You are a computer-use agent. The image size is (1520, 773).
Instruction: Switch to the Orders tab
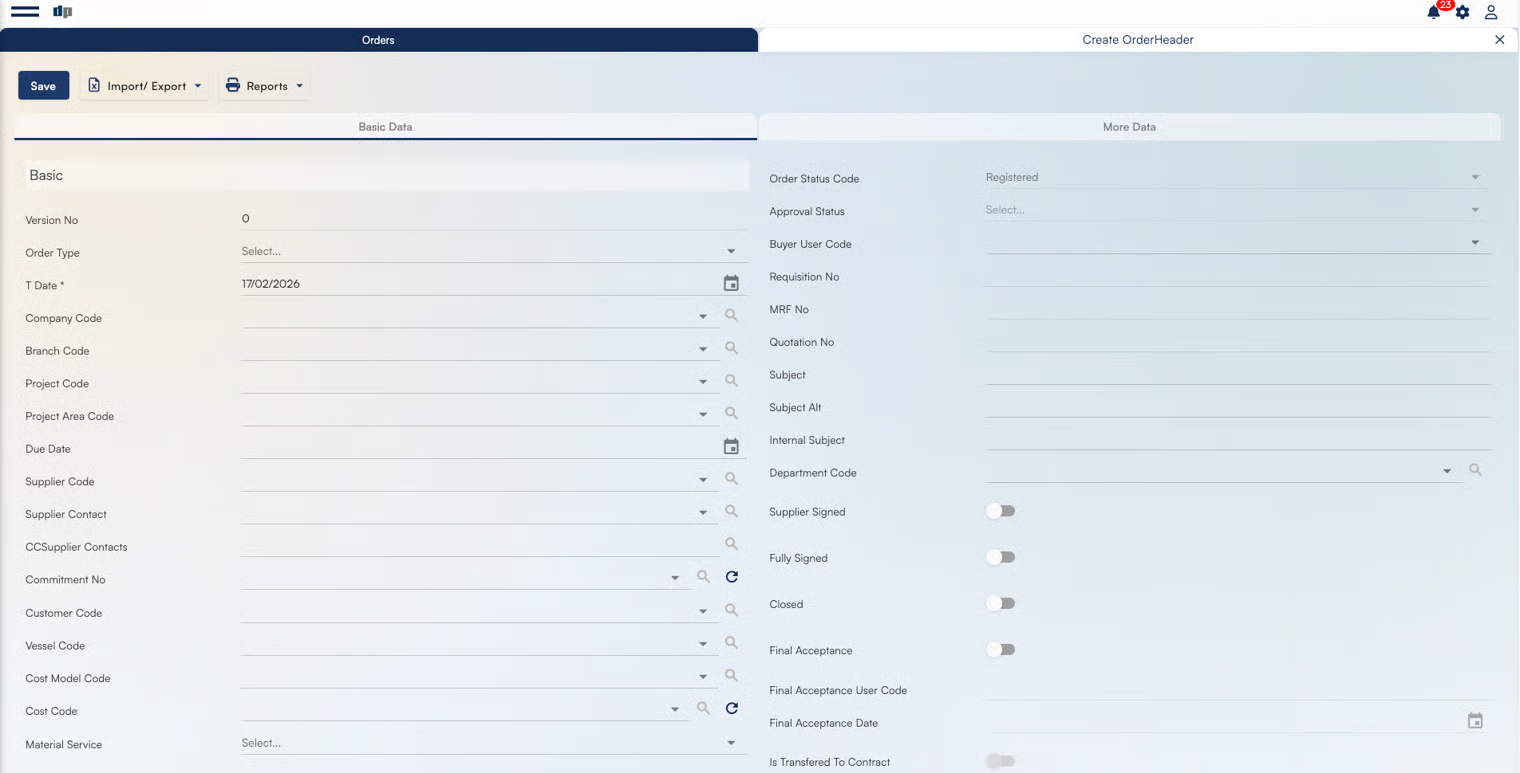click(x=378, y=40)
